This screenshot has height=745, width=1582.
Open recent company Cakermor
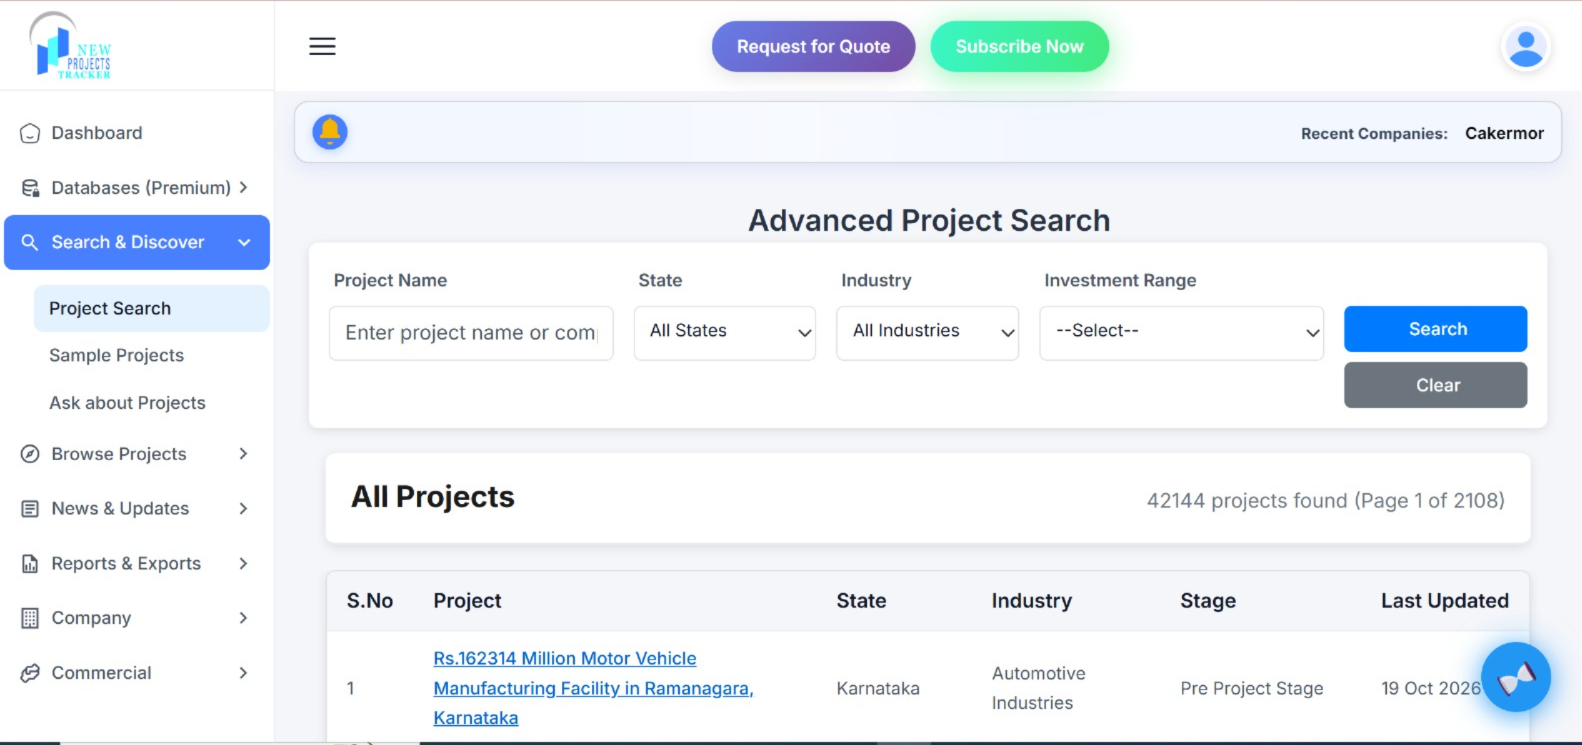pos(1504,133)
